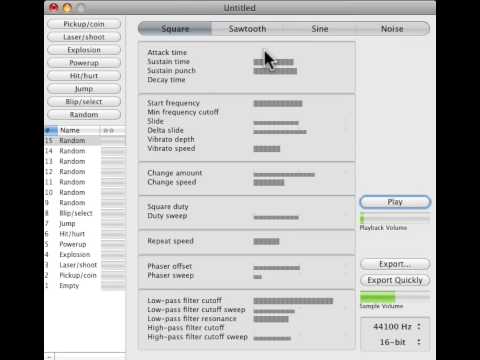This screenshot has height=360, width=480.
Task: Click the Jump preset button
Action: [84, 89]
